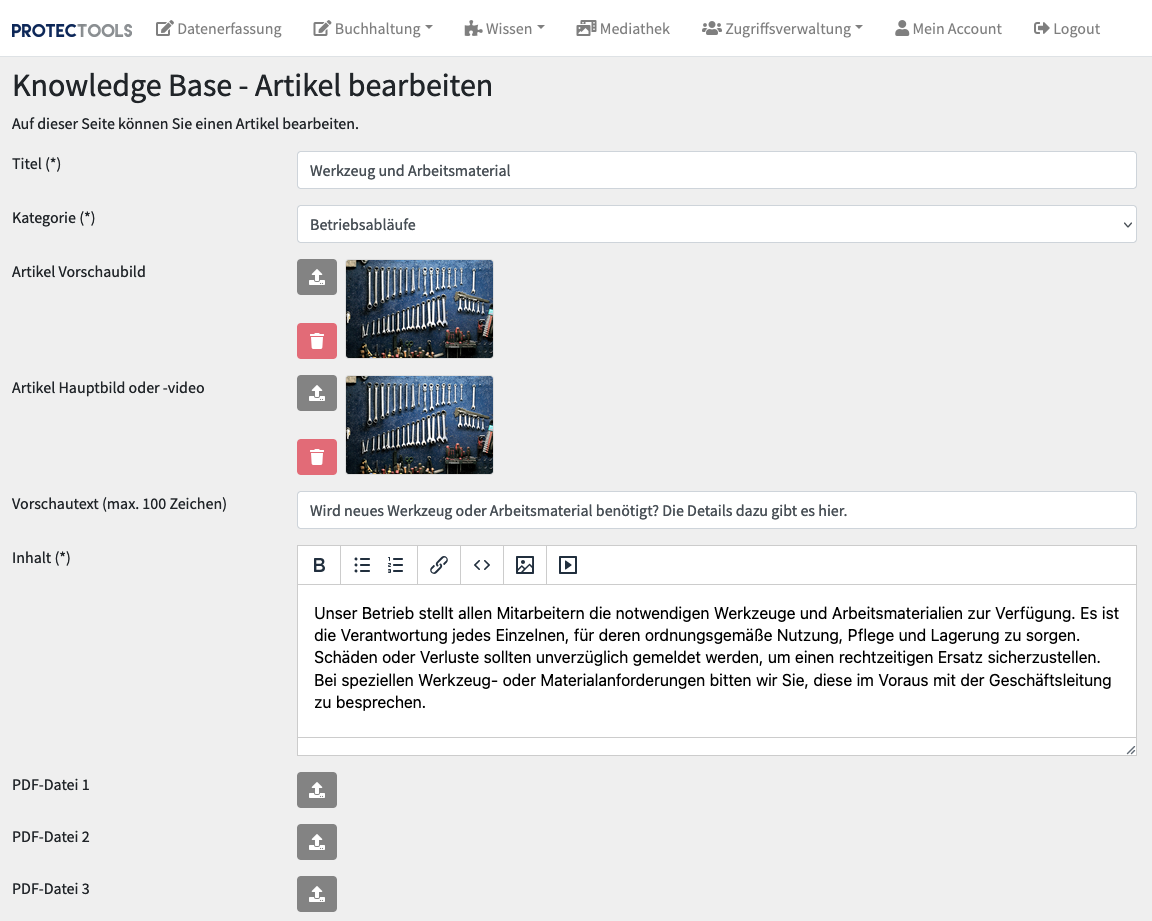Click the Zugriffsverwaltung caret arrow
The height and width of the screenshot is (921, 1152).
pos(859,28)
